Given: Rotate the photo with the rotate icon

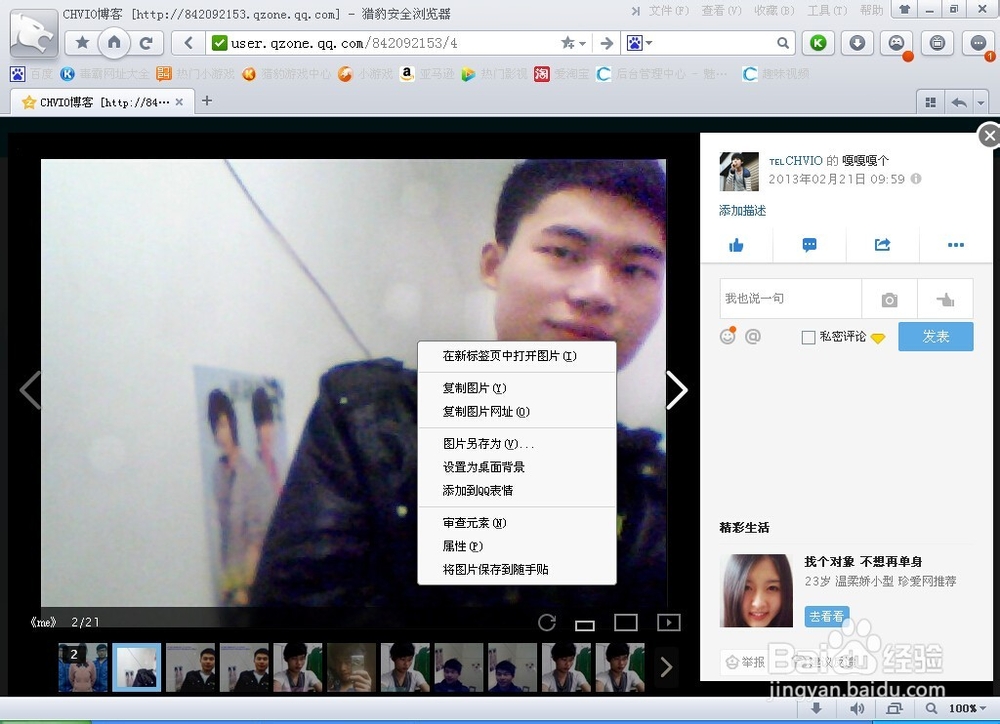Looking at the screenshot, I should [547, 622].
